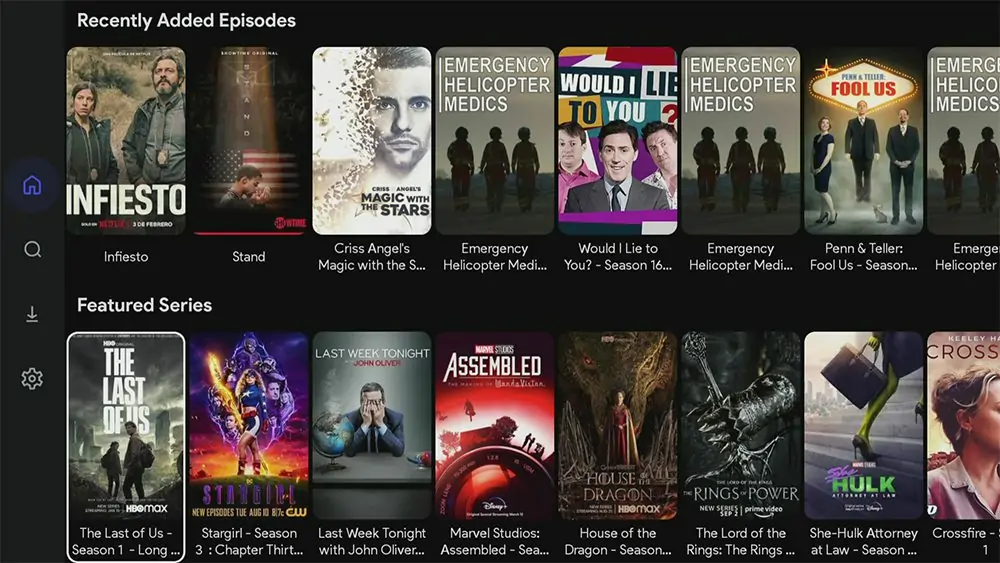The height and width of the screenshot is (563, 1000).
Task: Go to Home in the sidebar
Action: pos(32,186)
